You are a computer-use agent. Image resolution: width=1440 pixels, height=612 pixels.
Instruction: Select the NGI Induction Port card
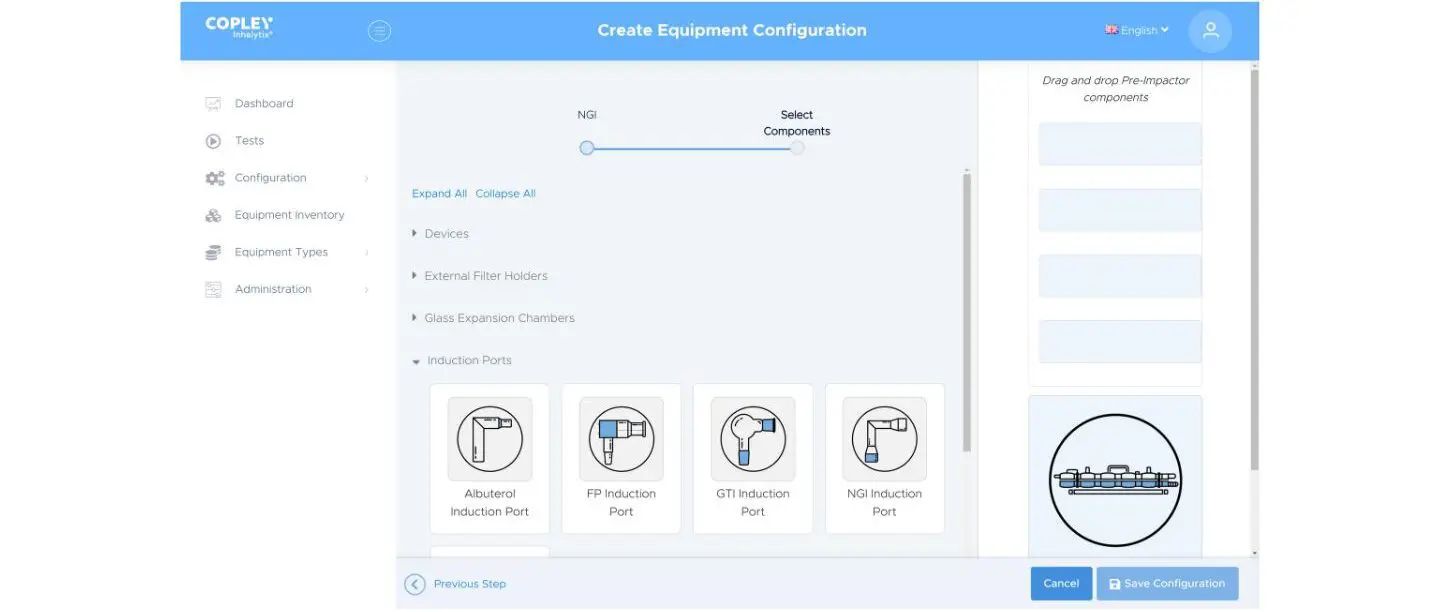pyautogui.click(x=884, y=459)
